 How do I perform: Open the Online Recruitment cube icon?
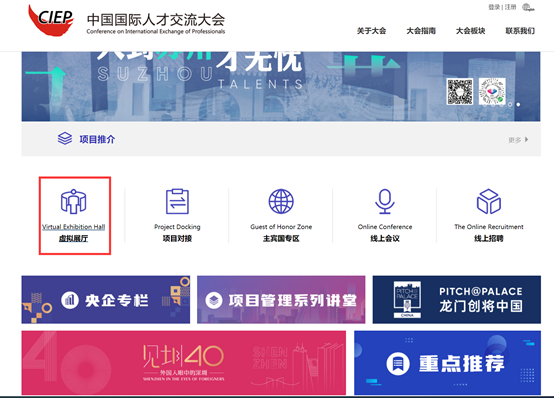pyautogui.click(x=489, y=201)
